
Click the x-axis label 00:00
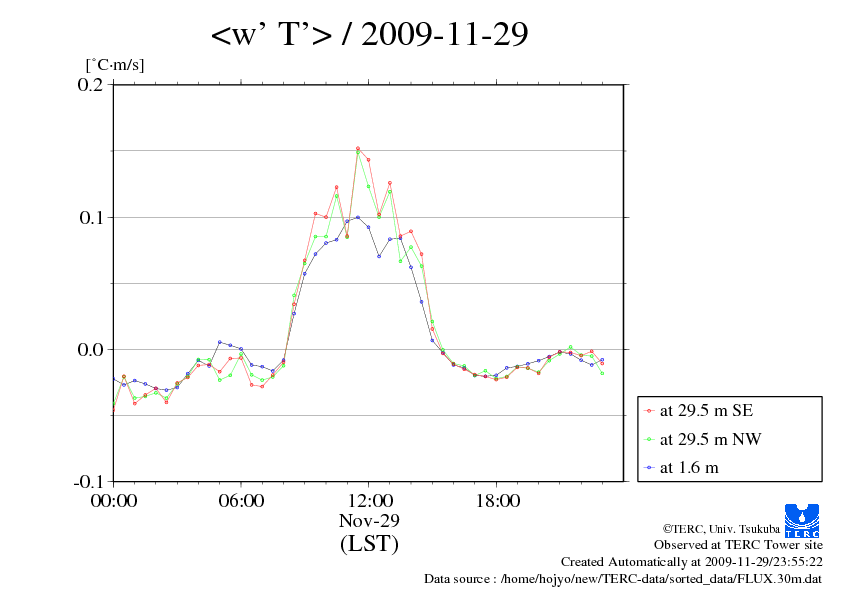[114, 500]
